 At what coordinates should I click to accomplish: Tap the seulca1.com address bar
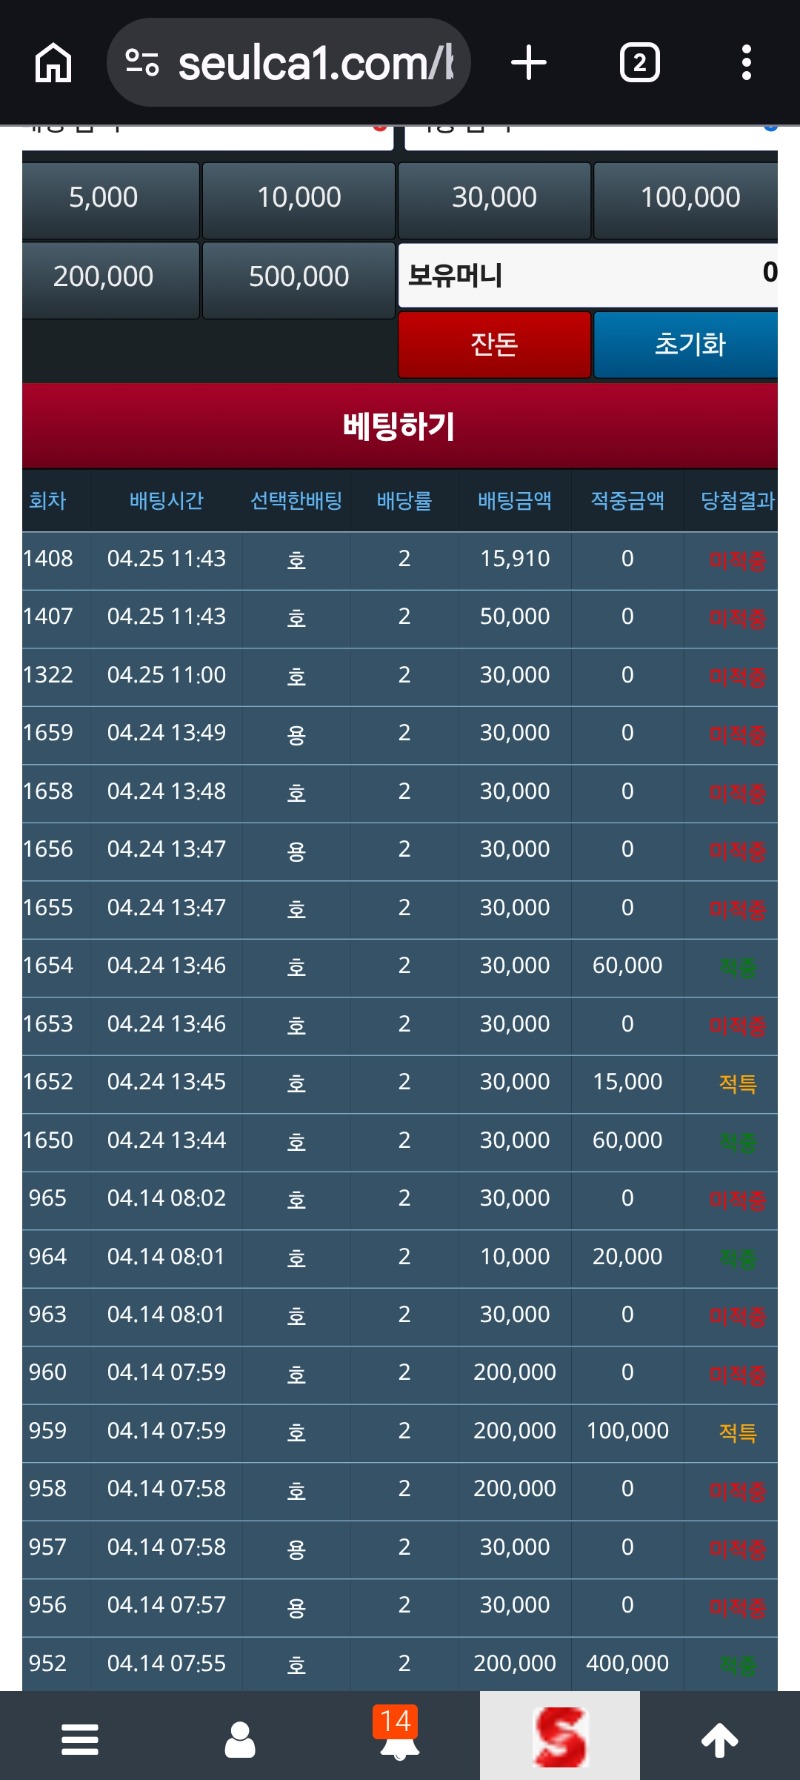[x=314, y=63]
